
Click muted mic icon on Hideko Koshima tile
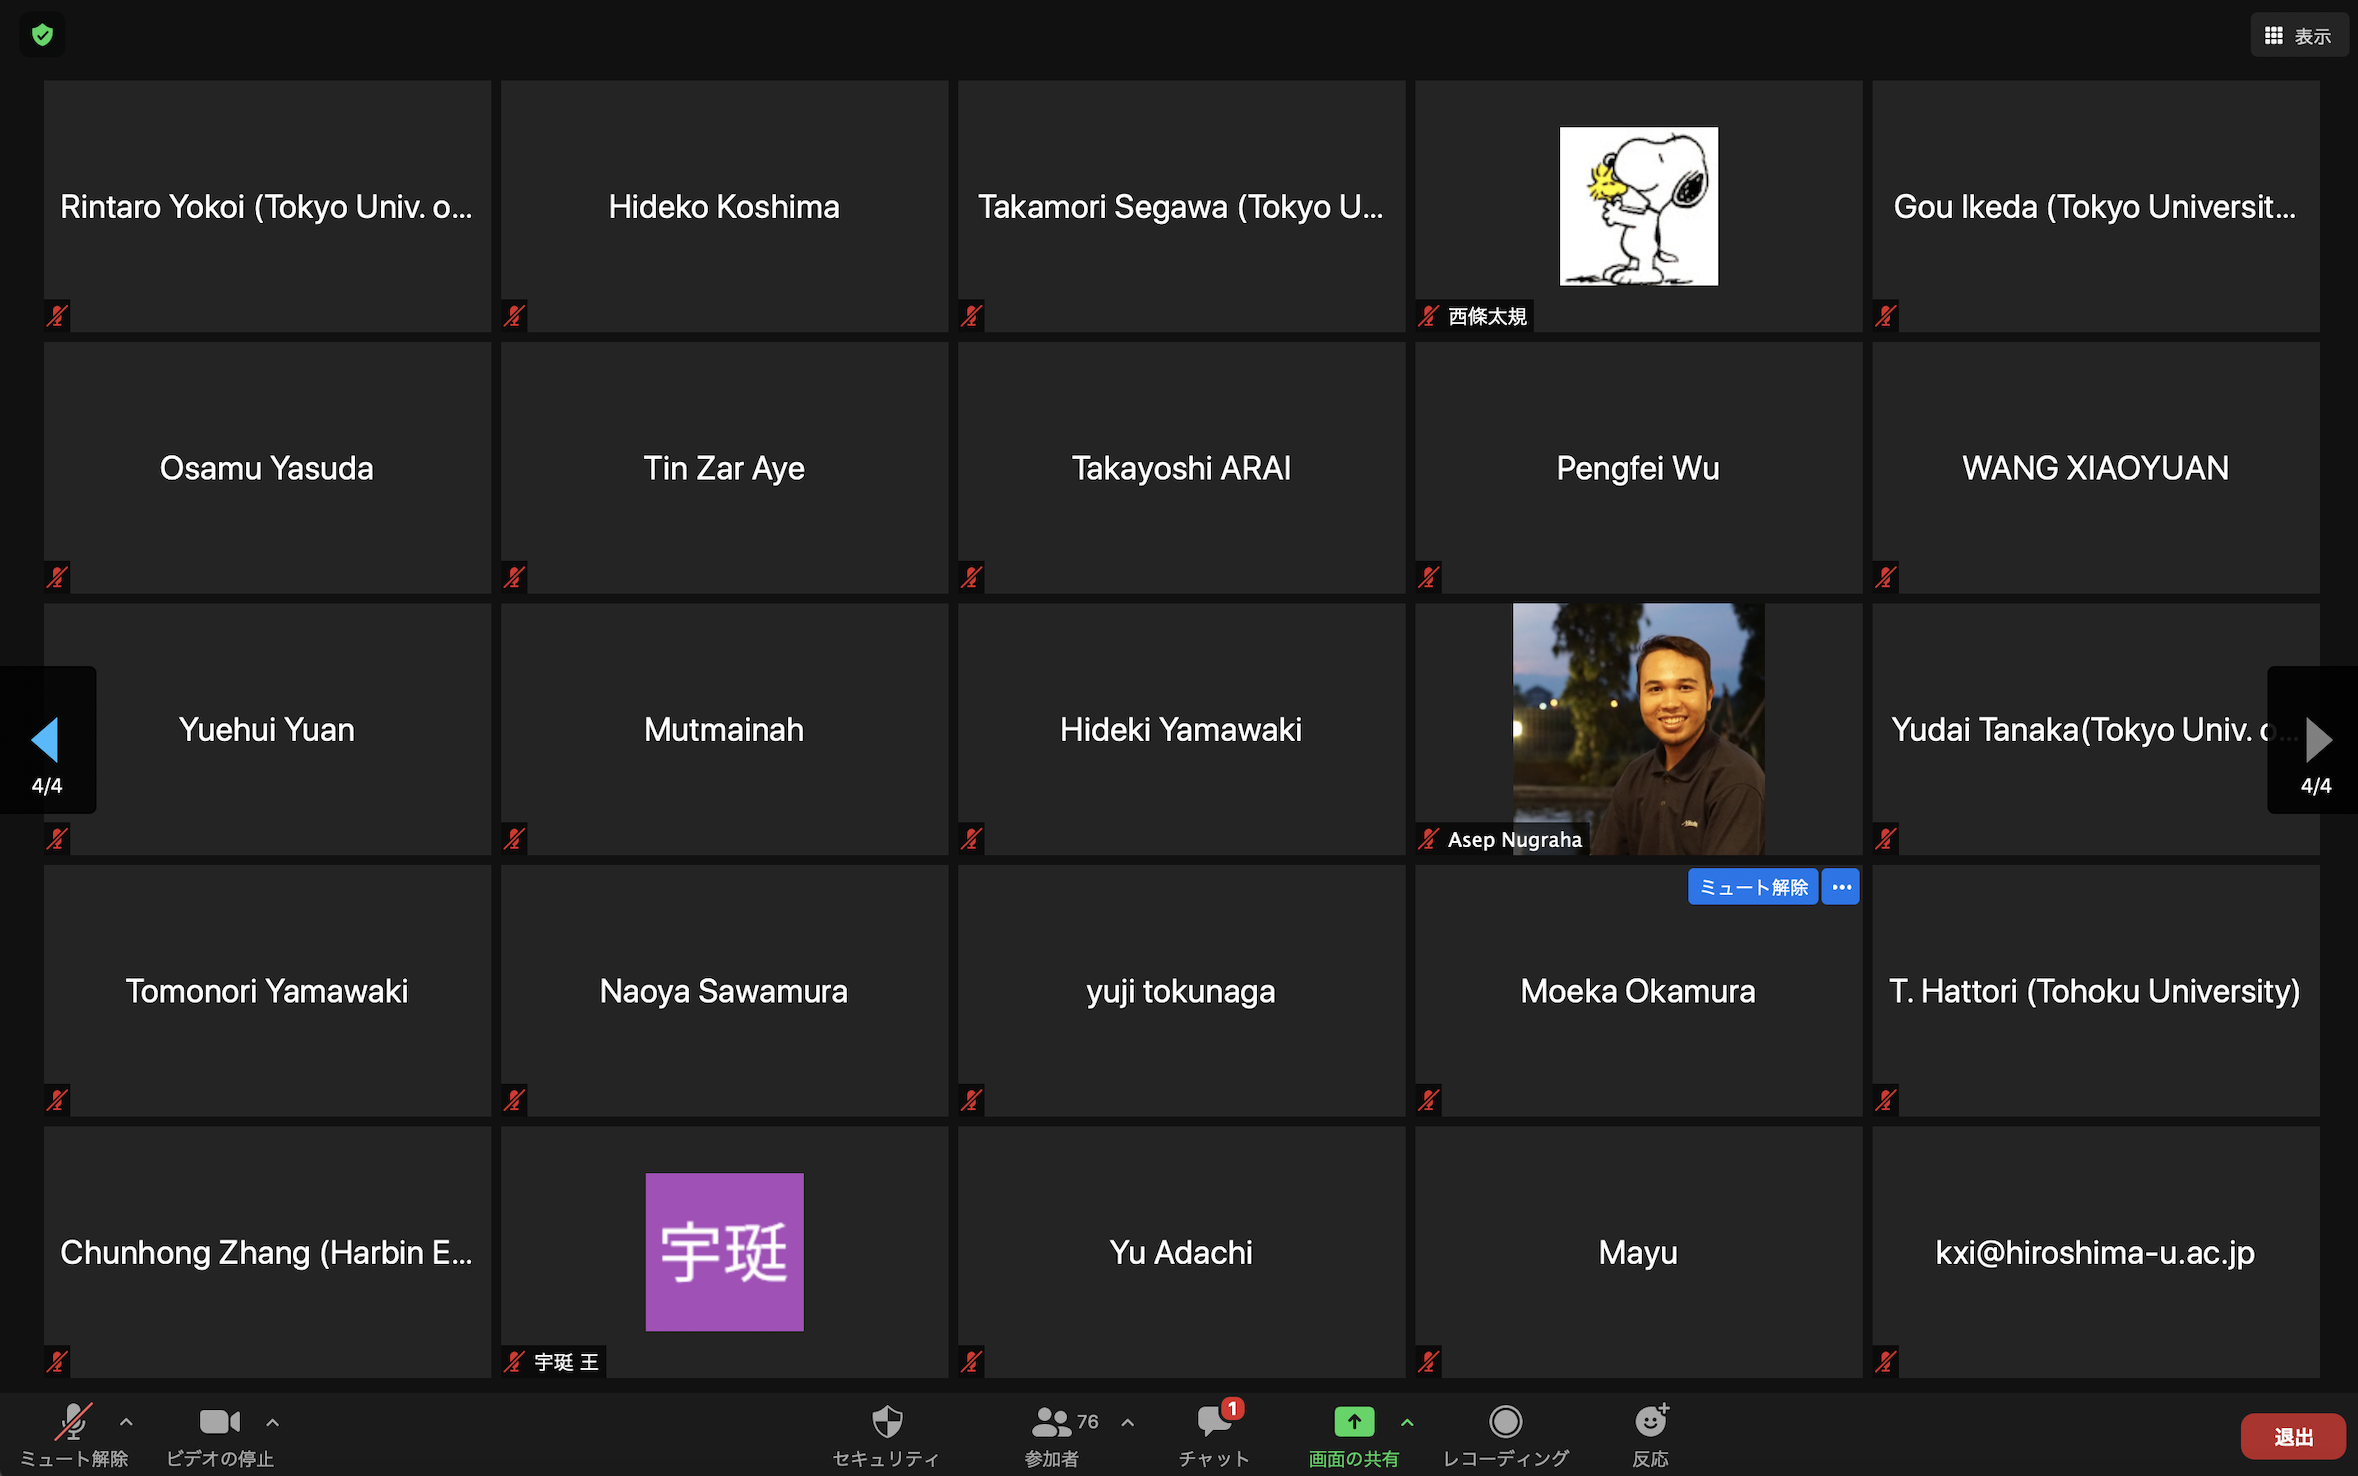(514, 316)
